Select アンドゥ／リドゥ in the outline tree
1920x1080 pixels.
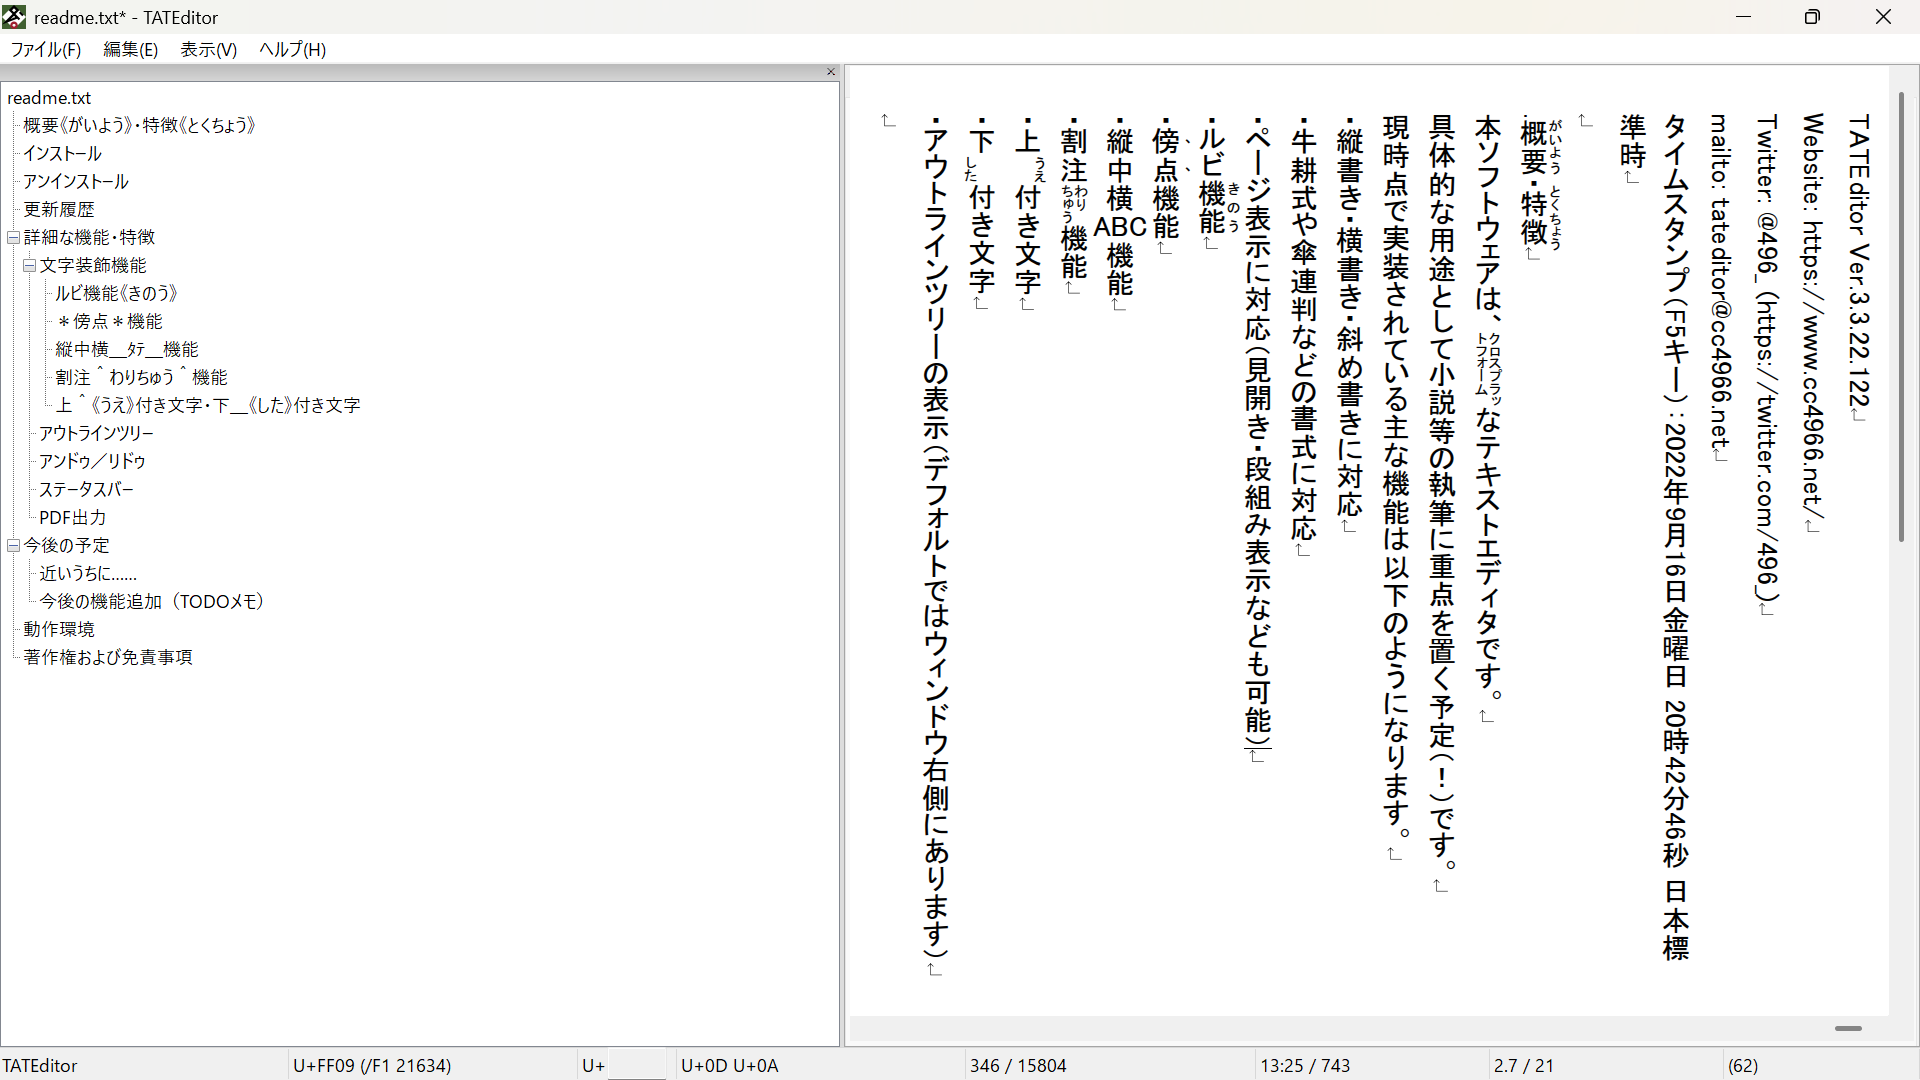point(92,461)
